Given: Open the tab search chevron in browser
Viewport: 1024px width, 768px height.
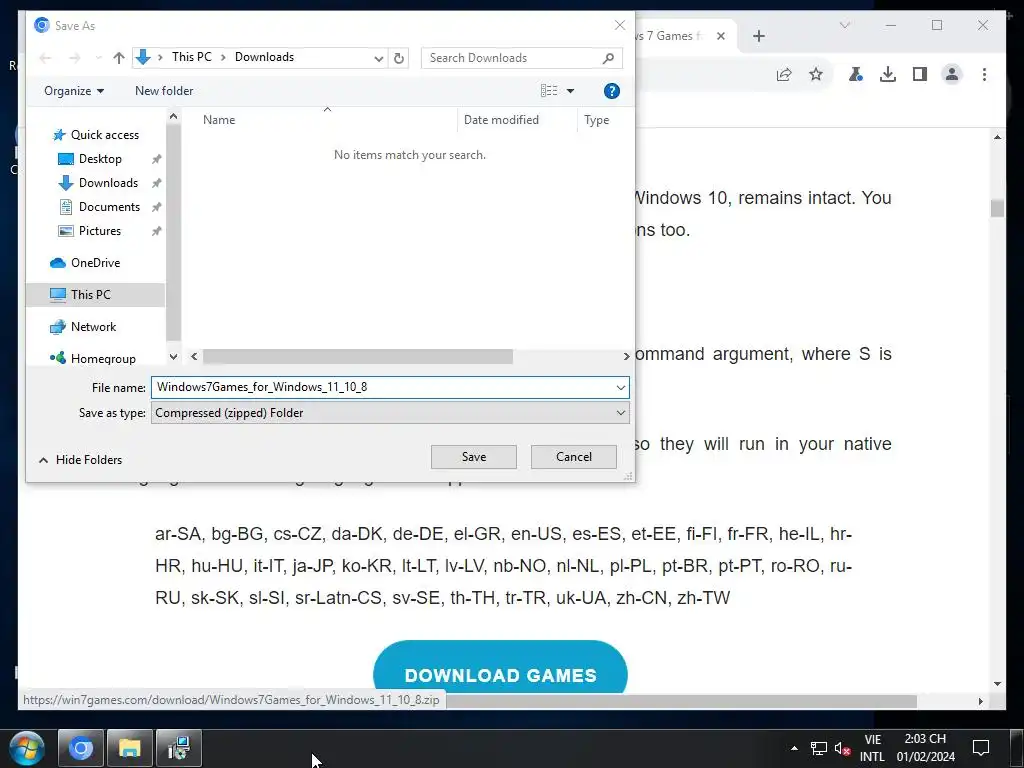Looking at the screenshot, I should 844,25.
